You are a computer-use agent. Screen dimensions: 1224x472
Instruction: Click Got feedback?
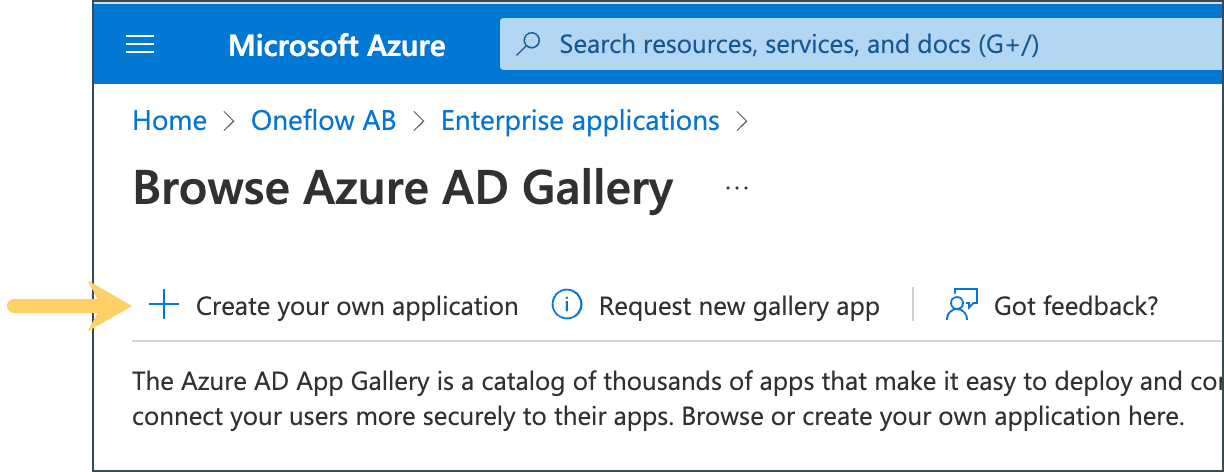[1076, 306]
